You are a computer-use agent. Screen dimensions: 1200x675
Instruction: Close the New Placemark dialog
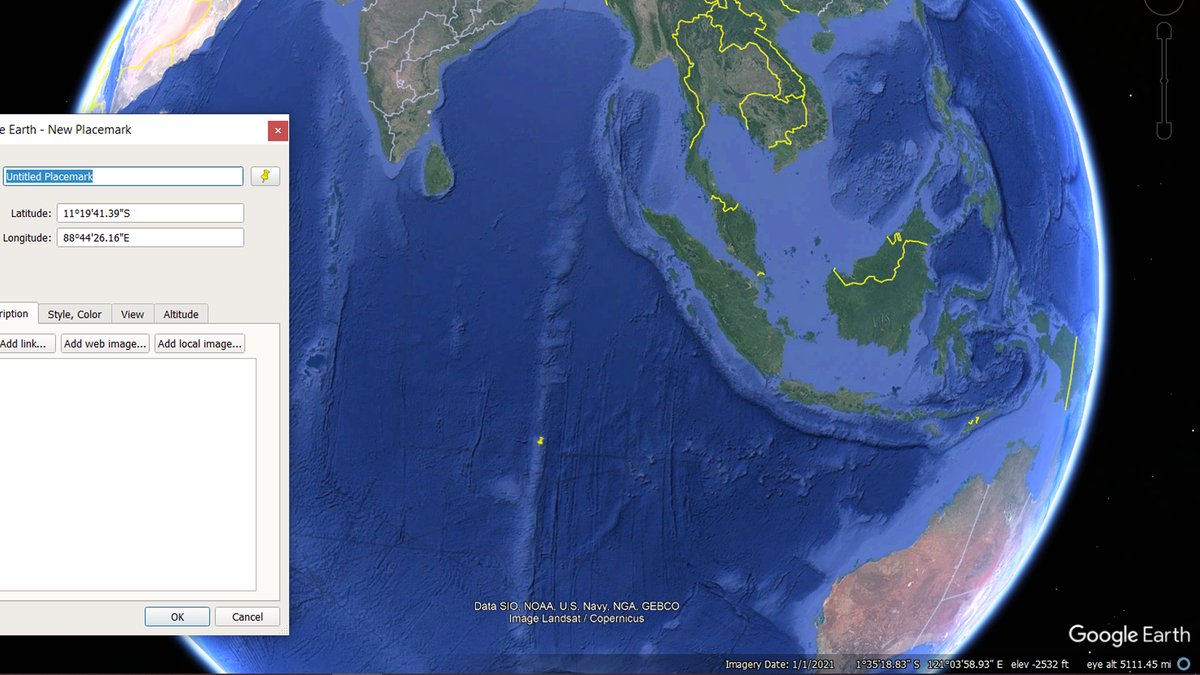tap(278, 130)
